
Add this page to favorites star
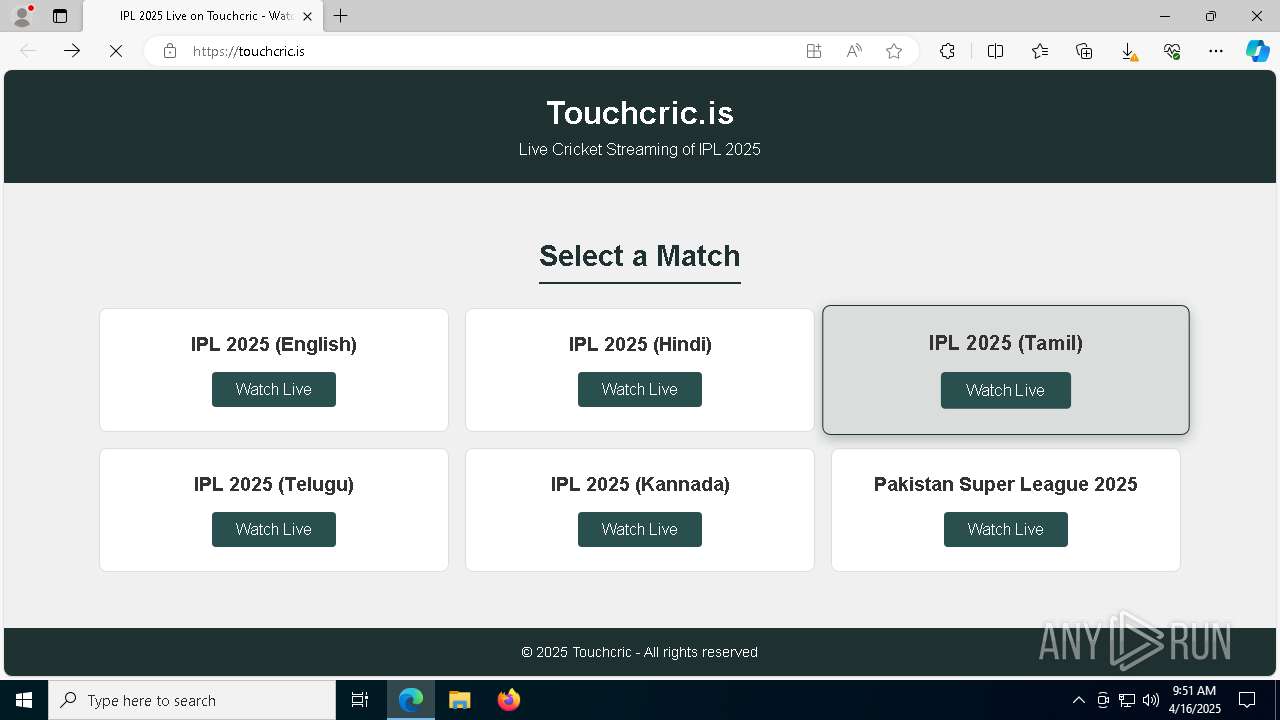click(x=894, y=51)
